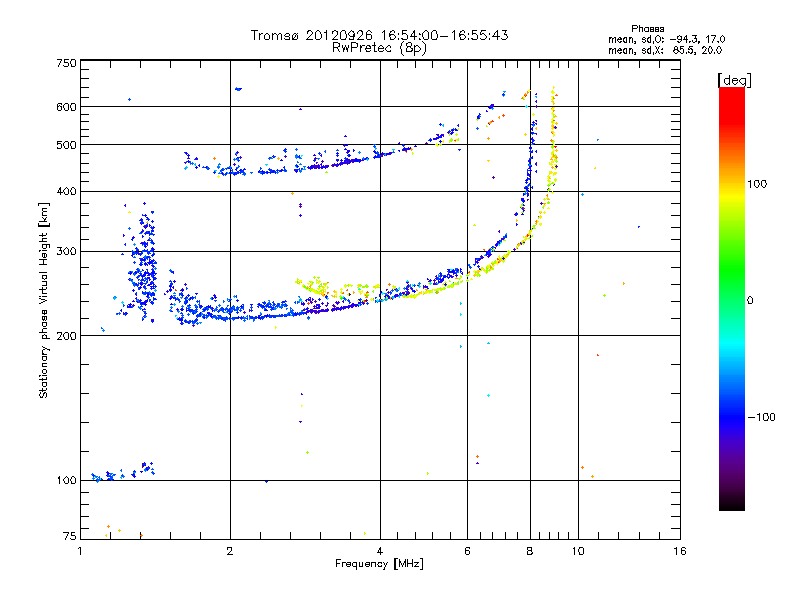Click the "RwPretec (8p)" subtitle
The height and width of the screenshot is (600, 800).
pyautogui.click(x=379, y=48)
